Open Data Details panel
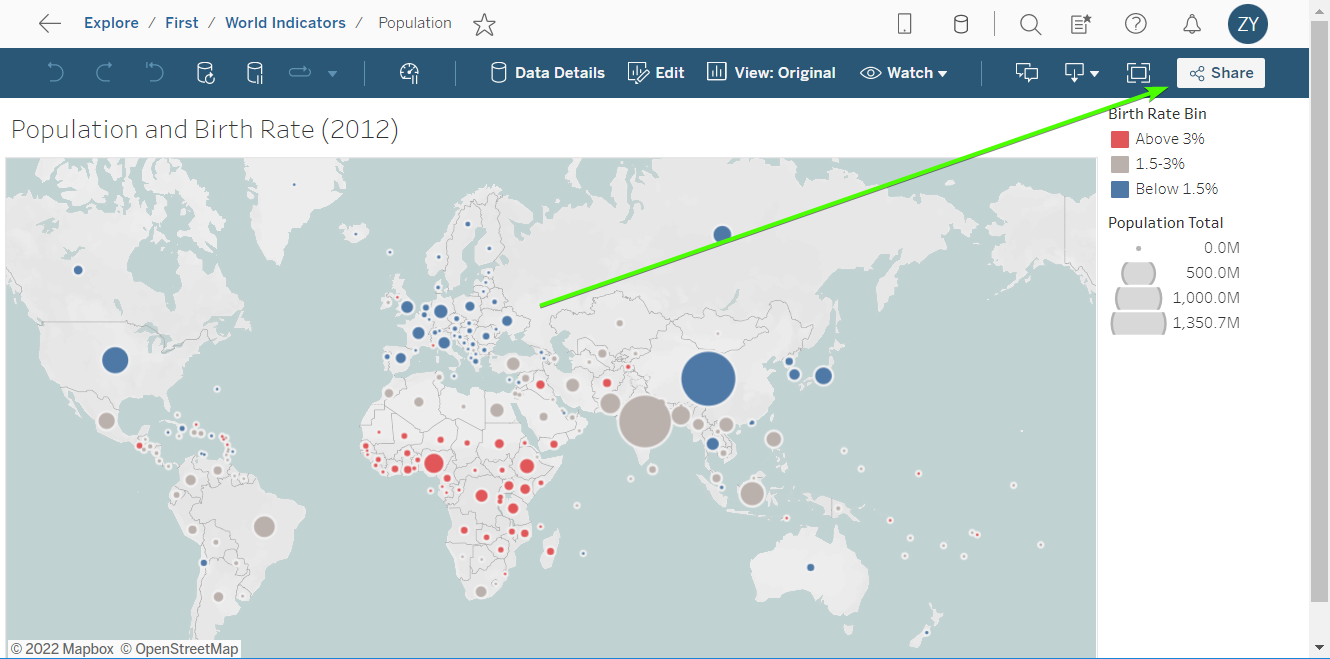This screenshot has height=659, width=1330. (547, 73)
